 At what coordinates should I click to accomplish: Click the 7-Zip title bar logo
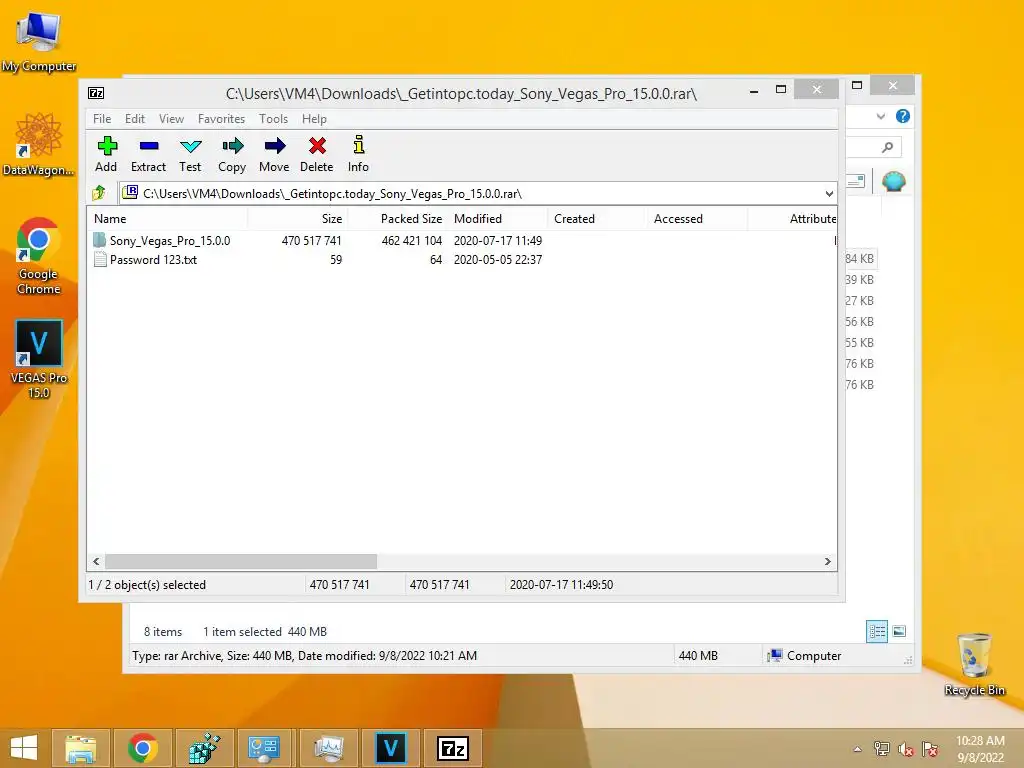96,93
